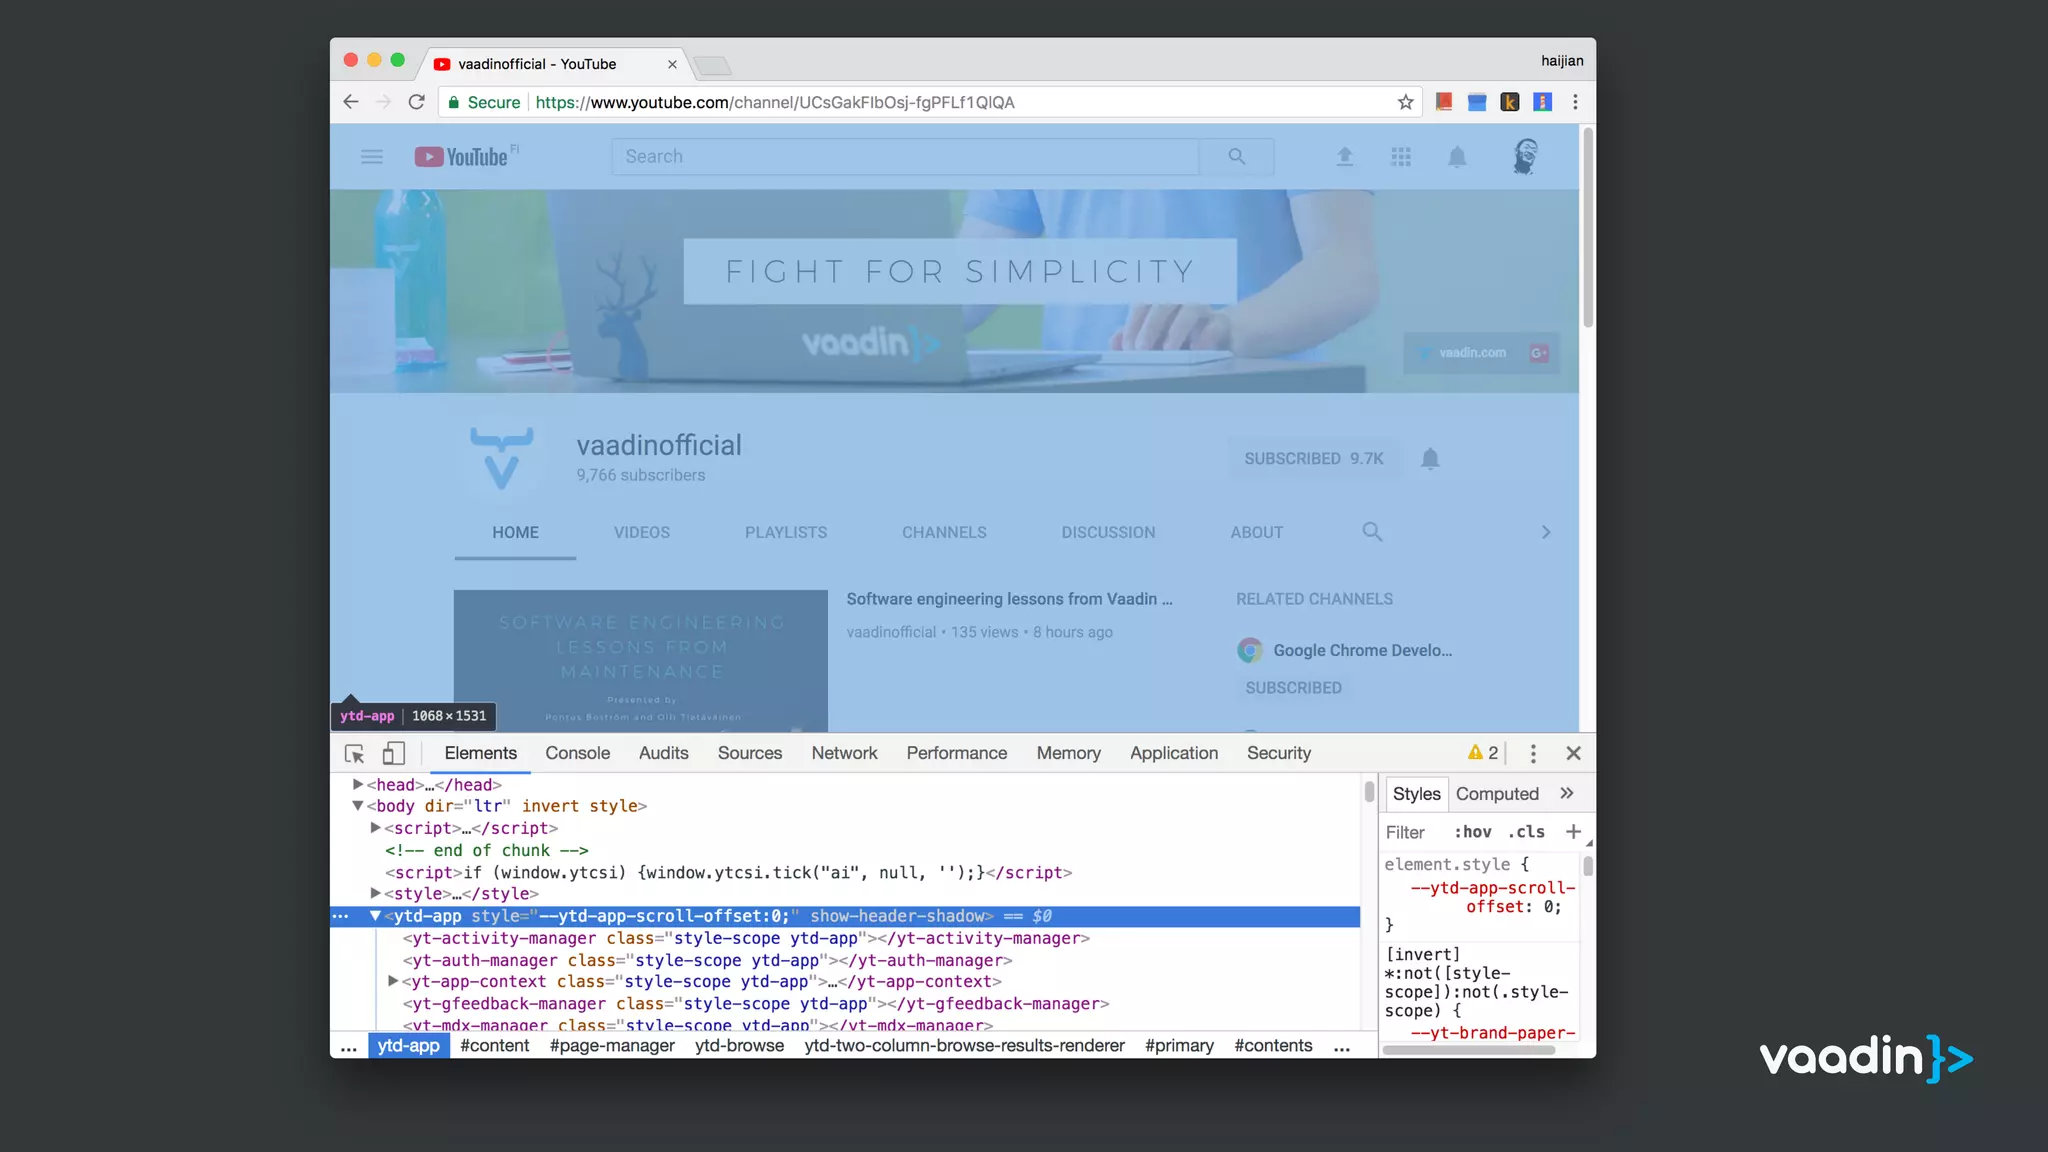
Task: Click the SUBSCRIBED 9.7K button
Action: (1313, 459)
